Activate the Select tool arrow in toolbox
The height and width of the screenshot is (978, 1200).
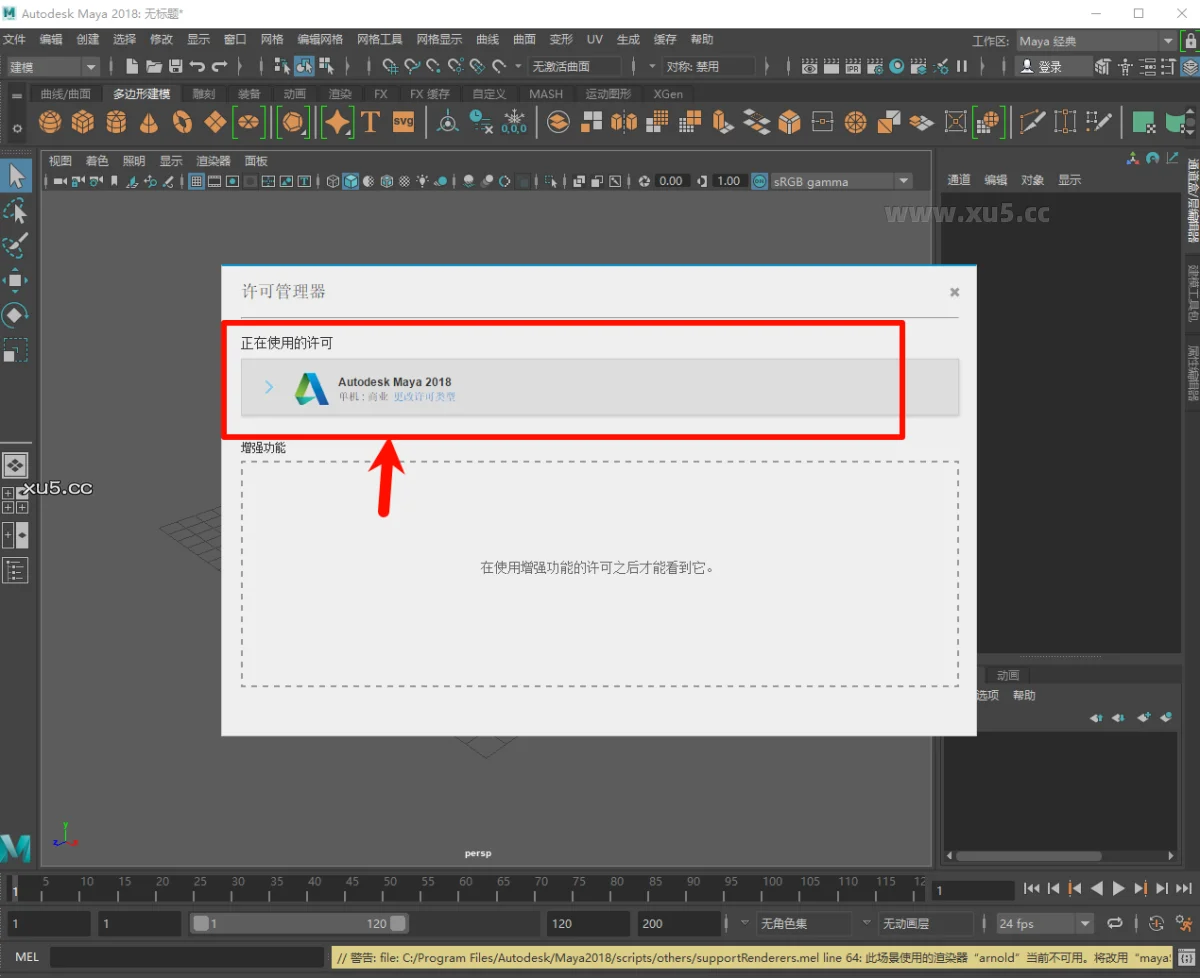point(16,176)
